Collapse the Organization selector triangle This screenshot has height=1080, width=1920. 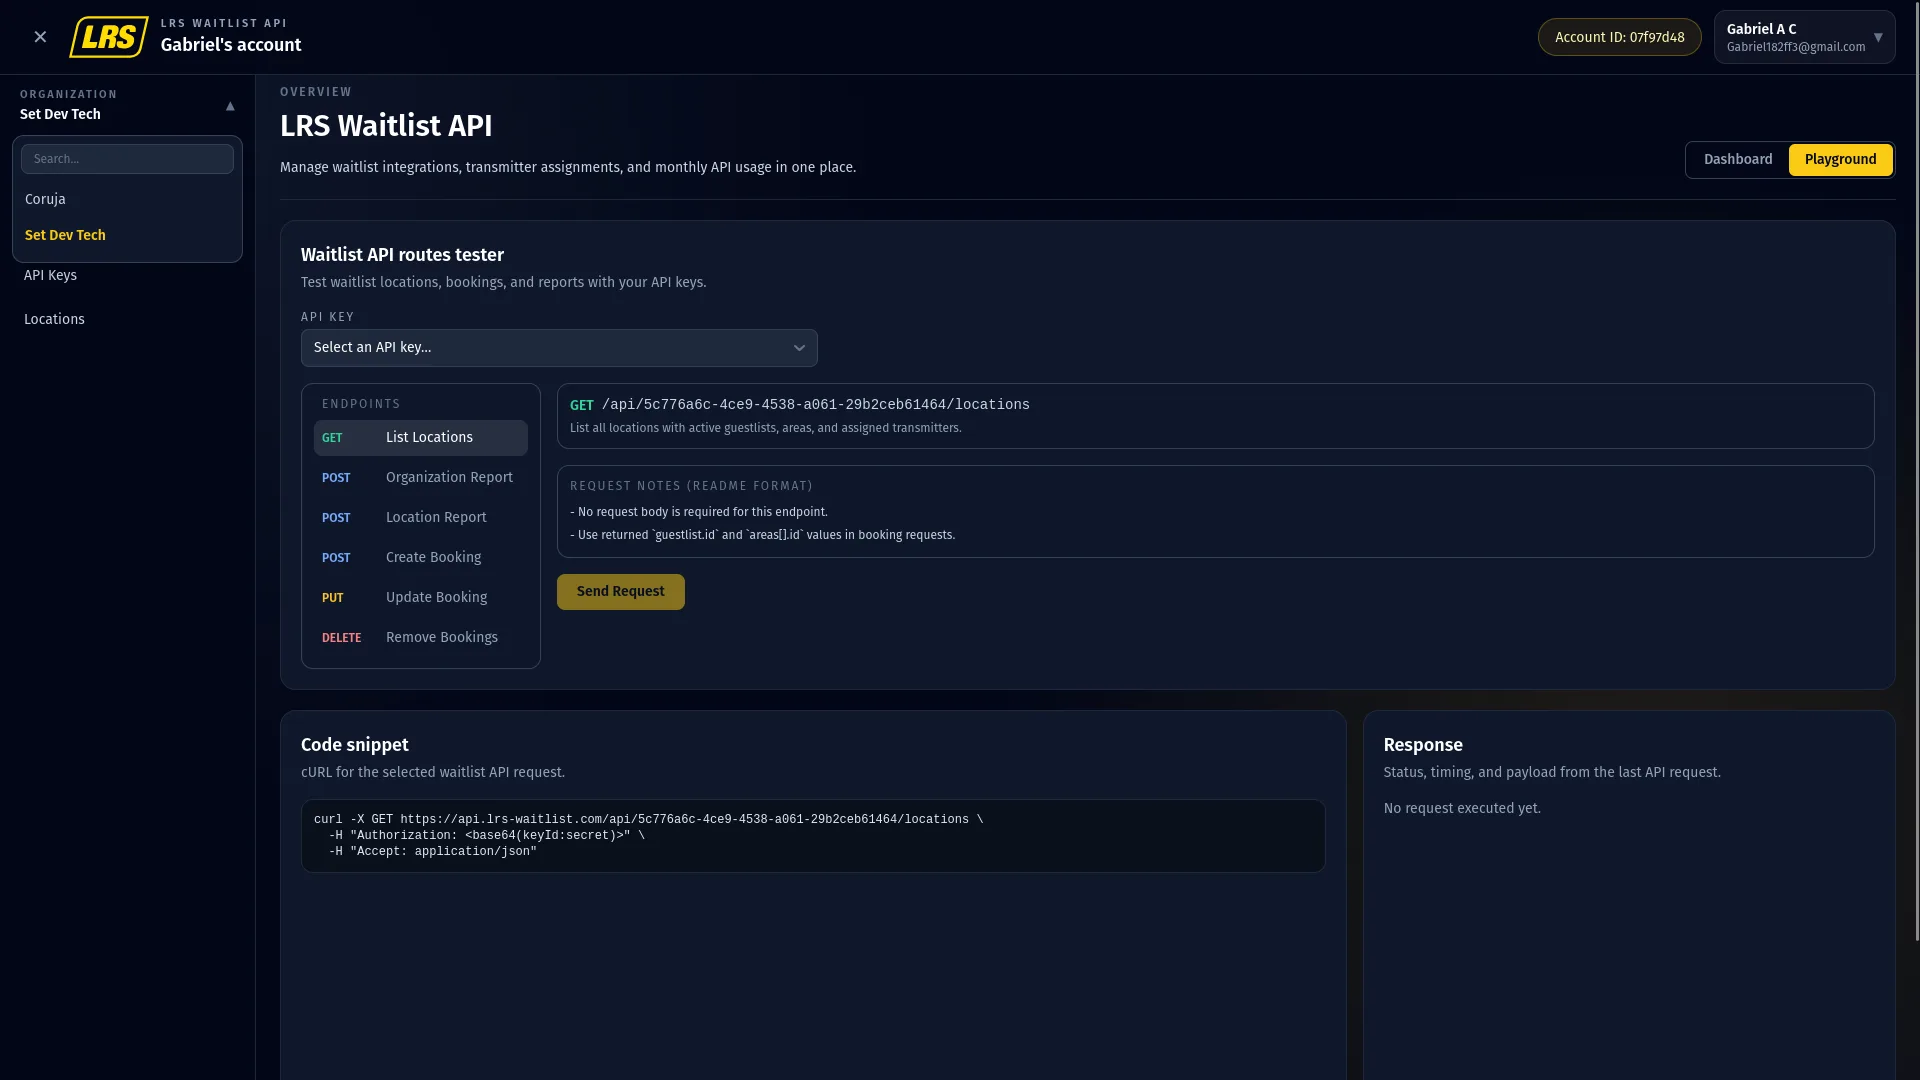click(230, 106)
